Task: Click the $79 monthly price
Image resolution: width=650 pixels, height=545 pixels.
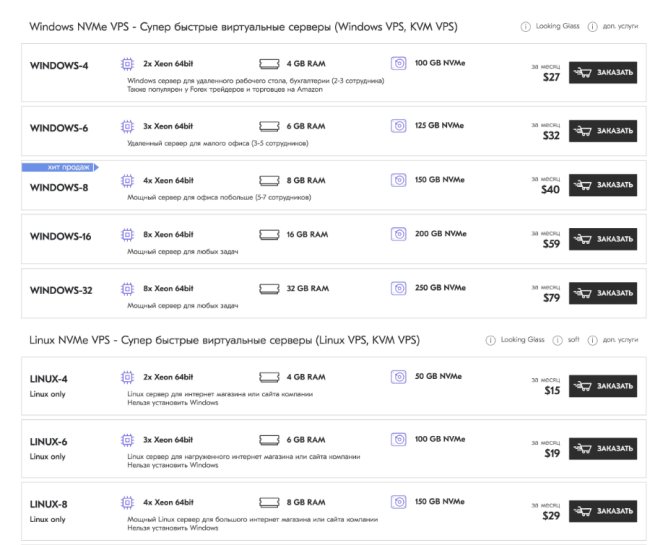Action: (x=551, y=298)
